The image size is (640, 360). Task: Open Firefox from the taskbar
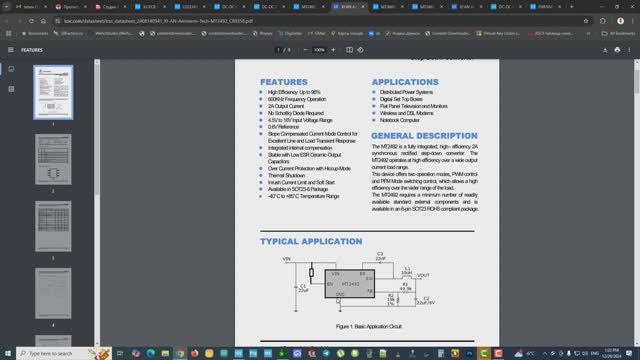pyautogui.click(x=195, y=353)
